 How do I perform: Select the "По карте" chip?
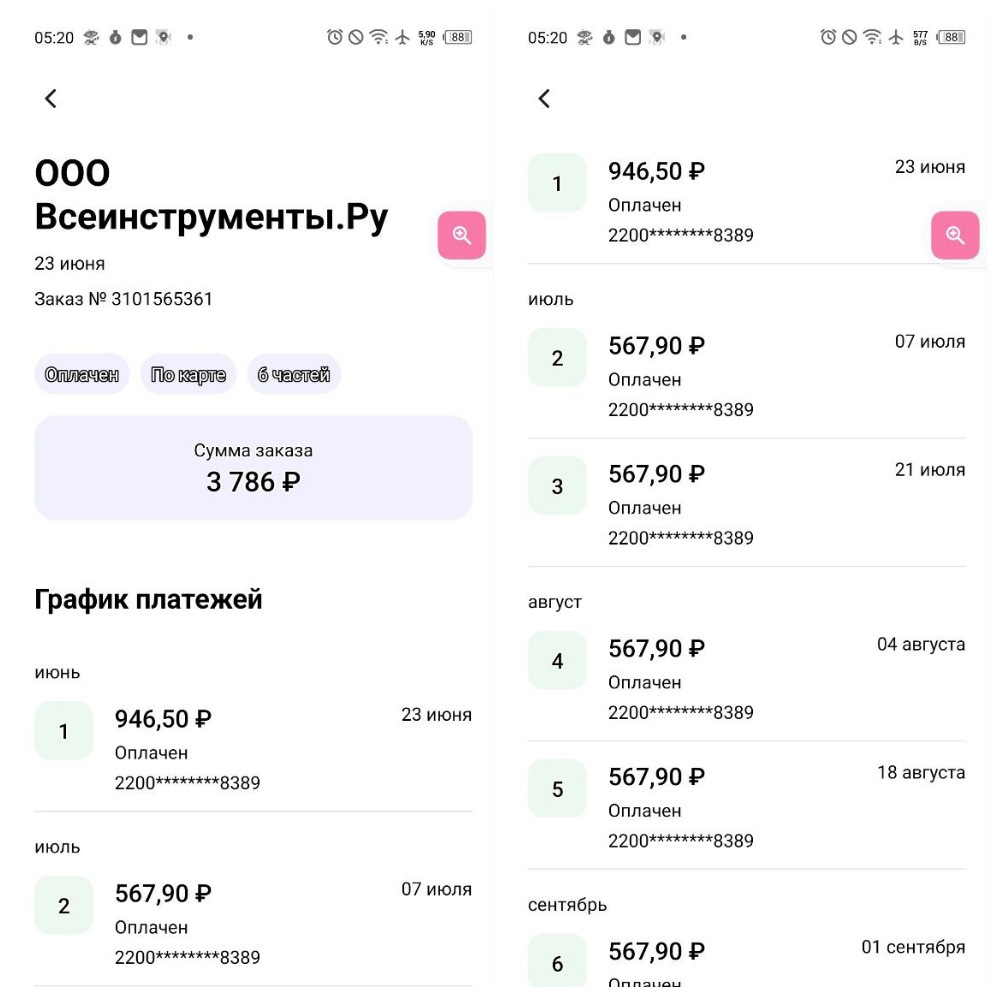pyautogui.click(x=188, y=375)
